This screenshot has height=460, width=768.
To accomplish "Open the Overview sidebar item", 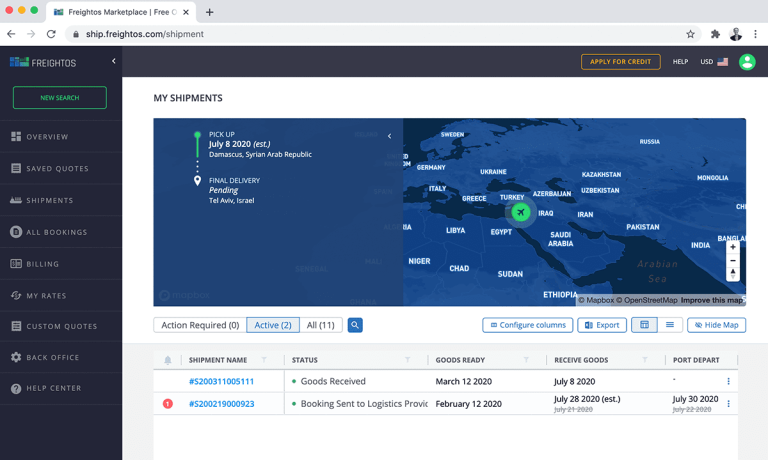I will 47,137.
